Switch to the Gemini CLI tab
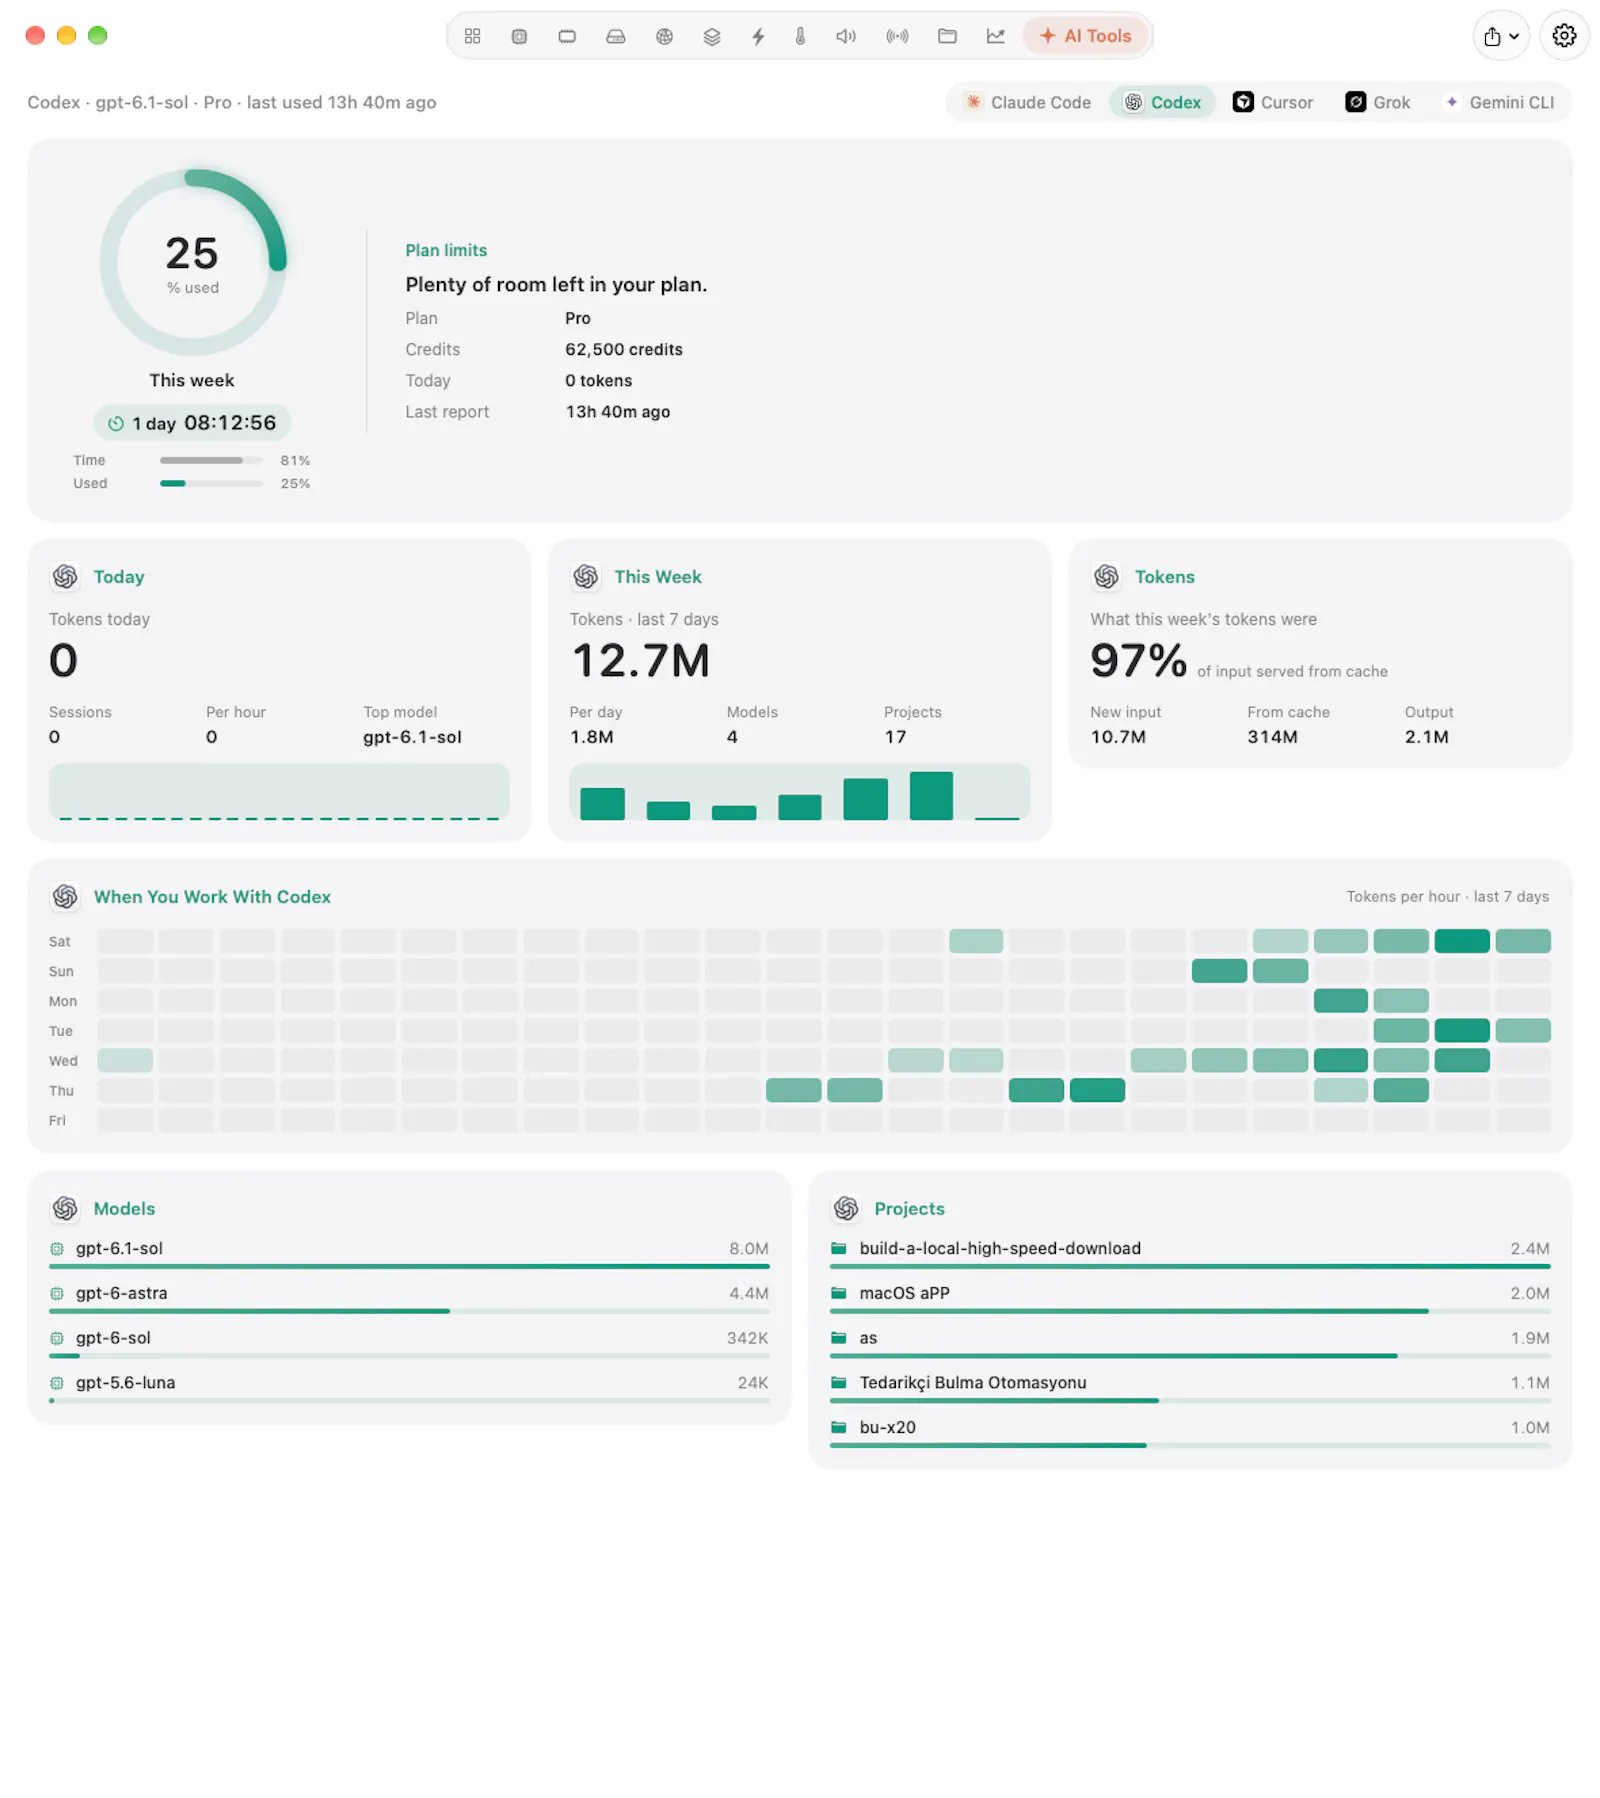 pyautogui.click(x=1499, y=102)
